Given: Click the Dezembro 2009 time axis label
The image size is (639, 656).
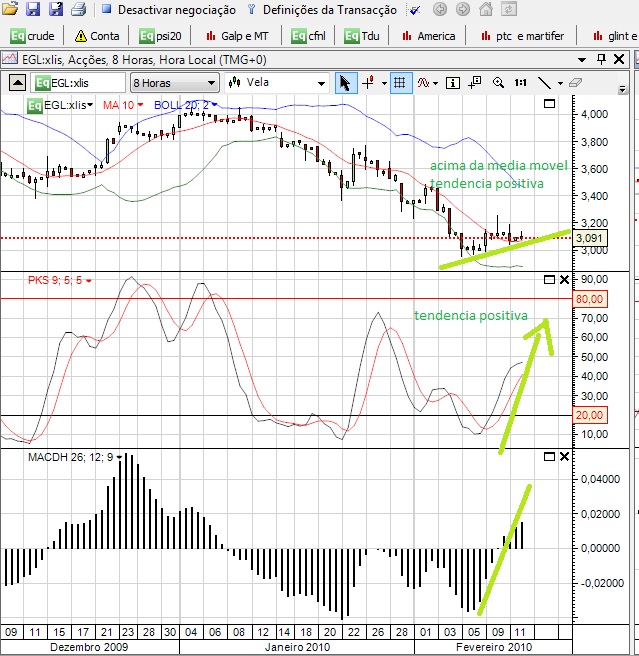Looking at the screenshot, I should pos(89,647).
